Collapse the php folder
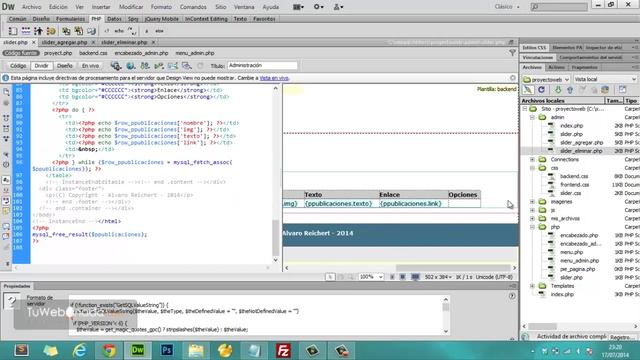640x360 pixels. pyautogui.click(x=532, y=227)
